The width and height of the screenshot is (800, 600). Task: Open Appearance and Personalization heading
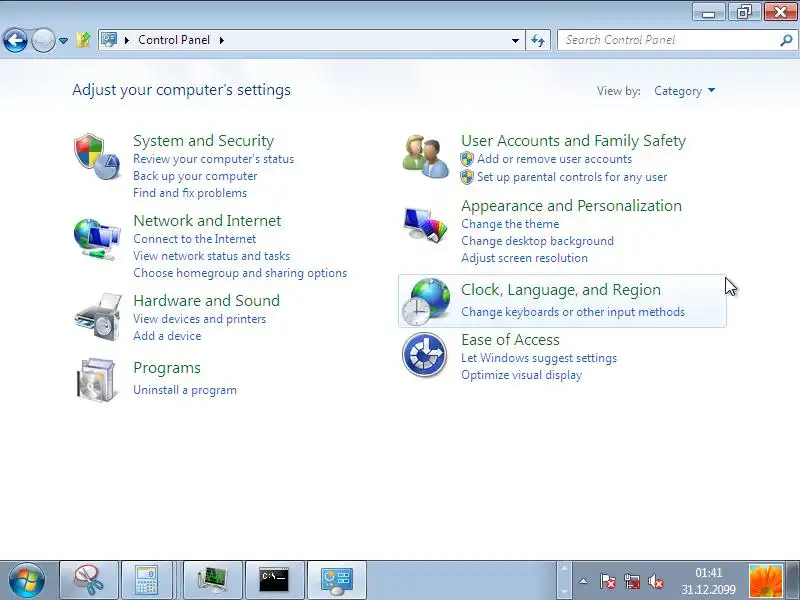[571, 205]
